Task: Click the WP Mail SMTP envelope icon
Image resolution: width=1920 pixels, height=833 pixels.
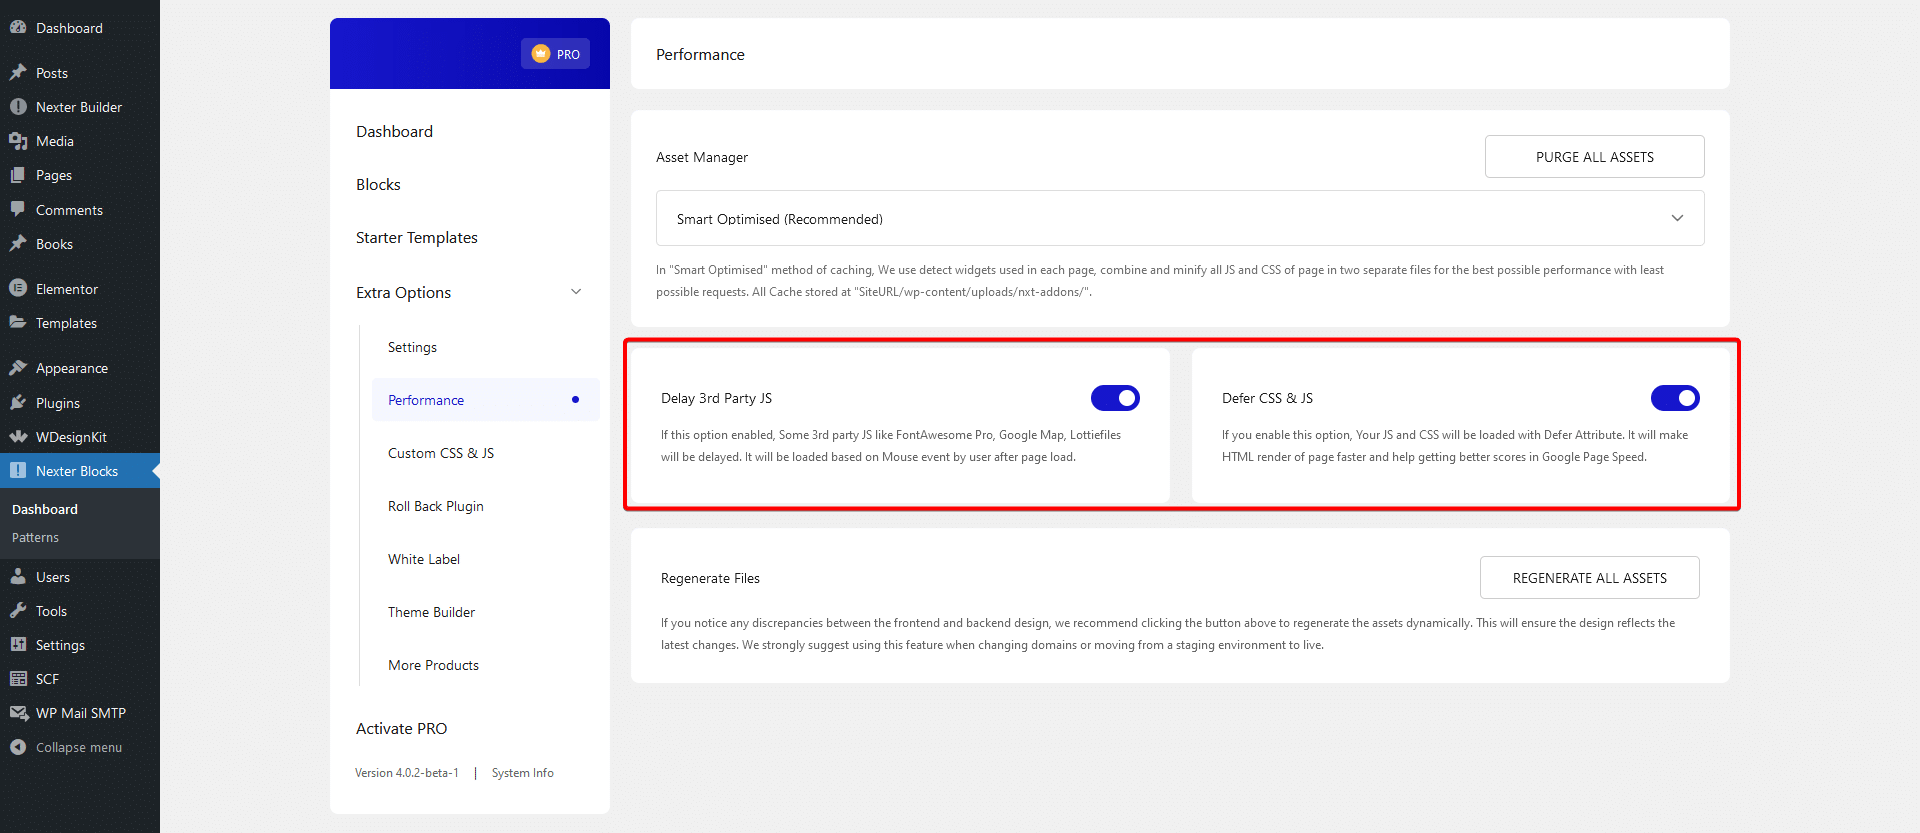Action: pos(18,713)
